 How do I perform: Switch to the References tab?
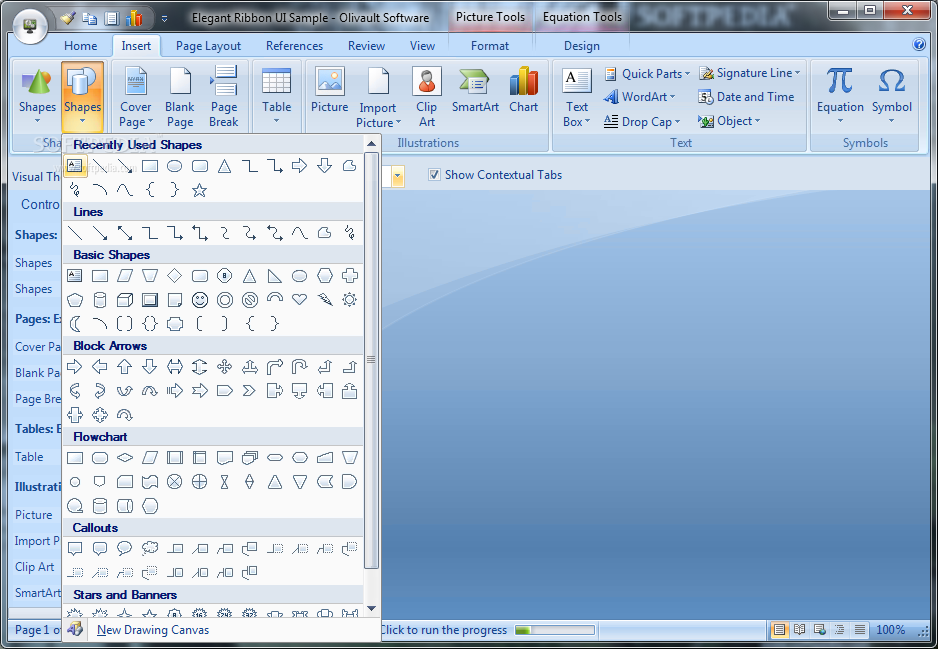(x=294, y=45)
